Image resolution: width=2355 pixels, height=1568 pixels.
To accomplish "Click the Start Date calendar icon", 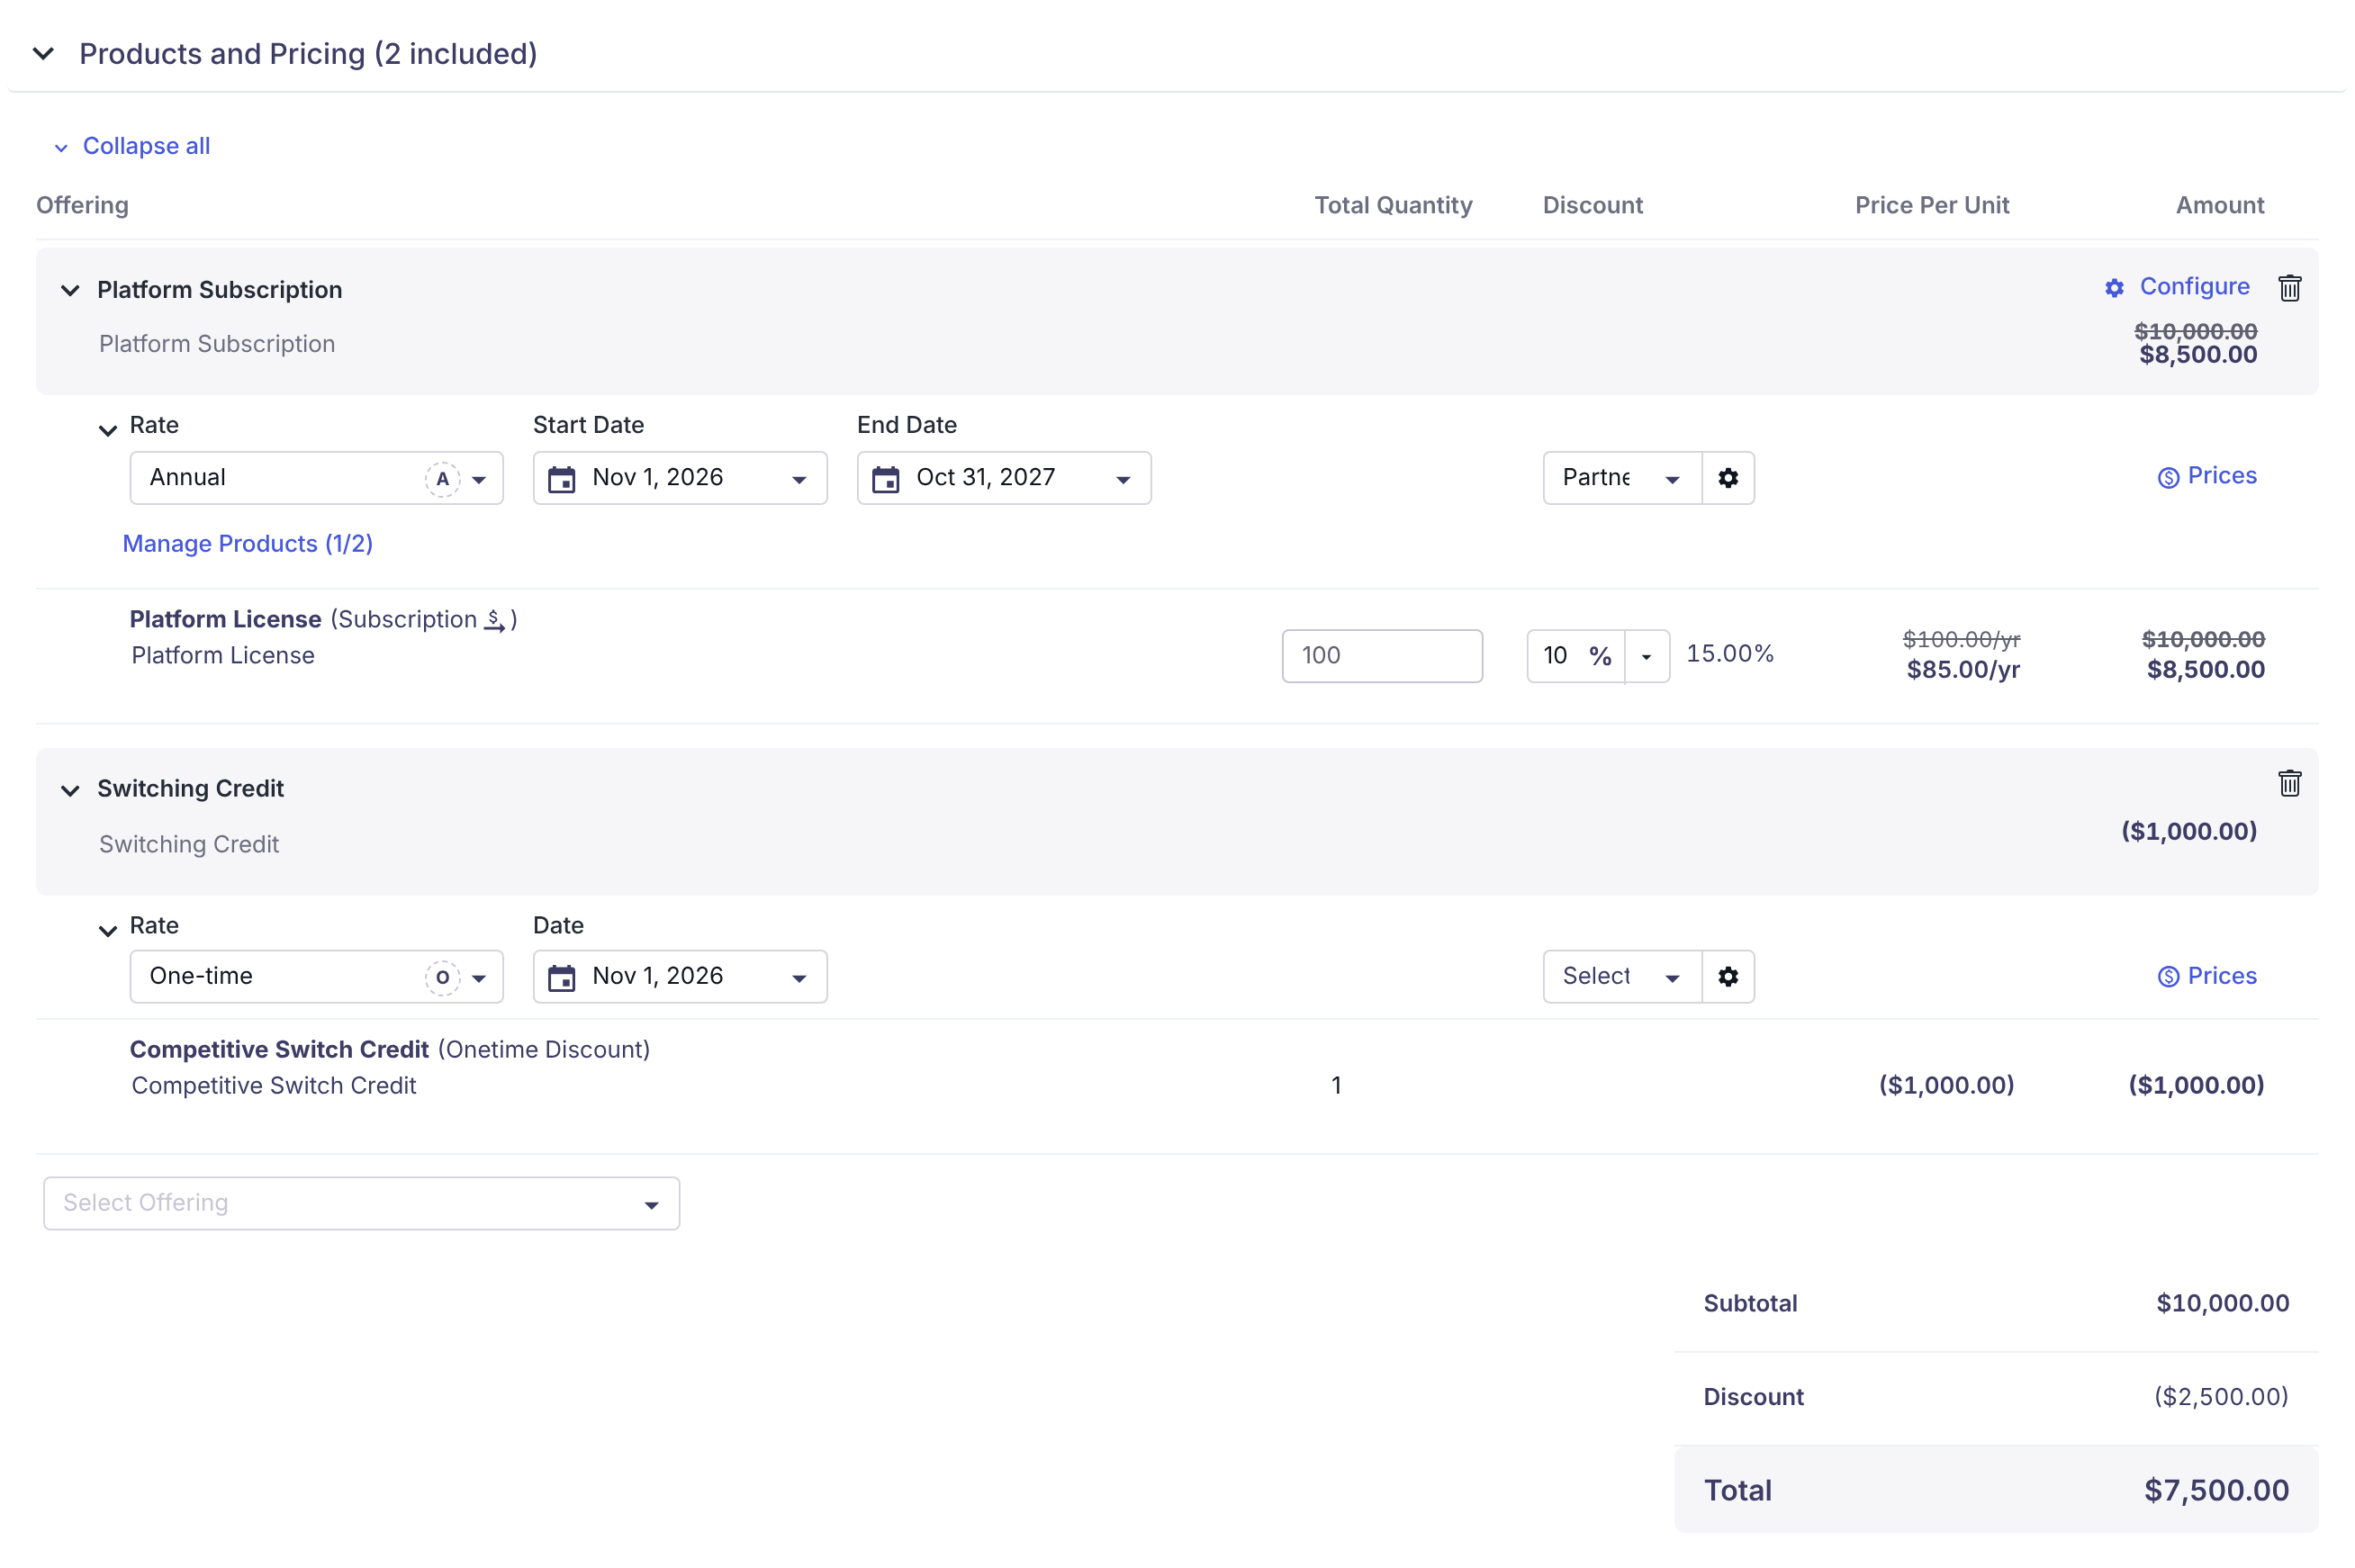I will (562, 479).
